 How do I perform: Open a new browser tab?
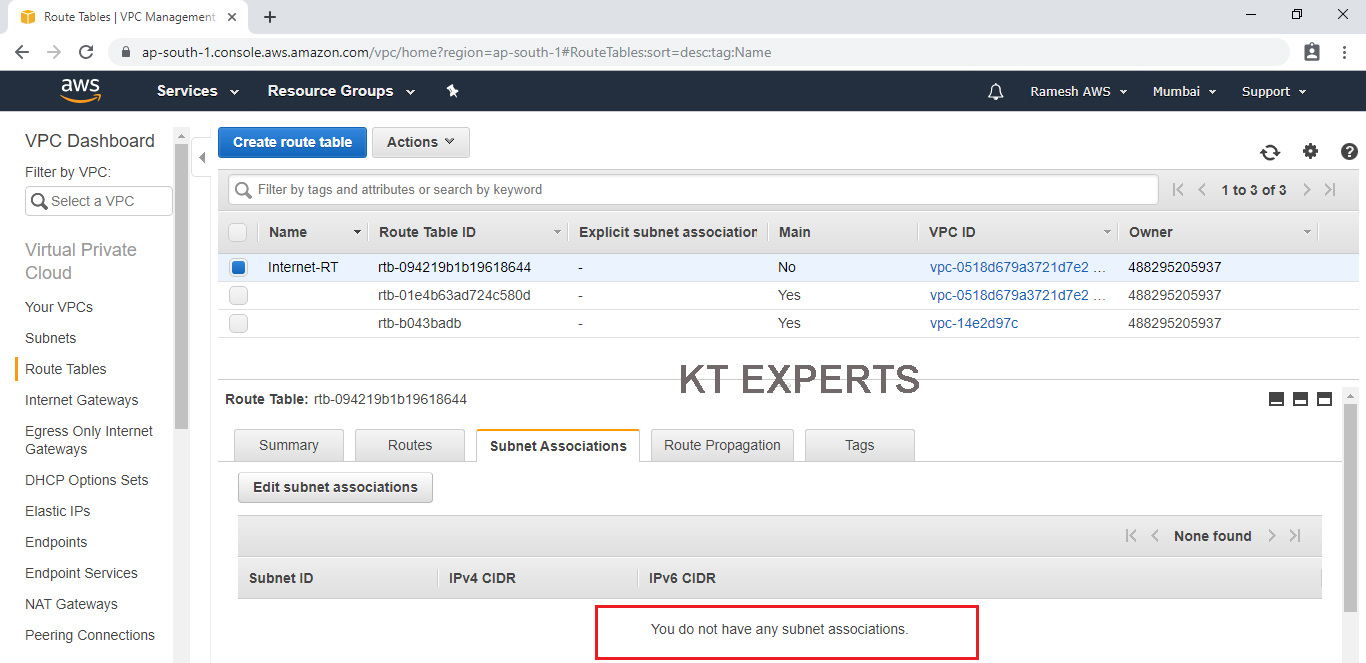pyautogui.click(x=270, y=17)
